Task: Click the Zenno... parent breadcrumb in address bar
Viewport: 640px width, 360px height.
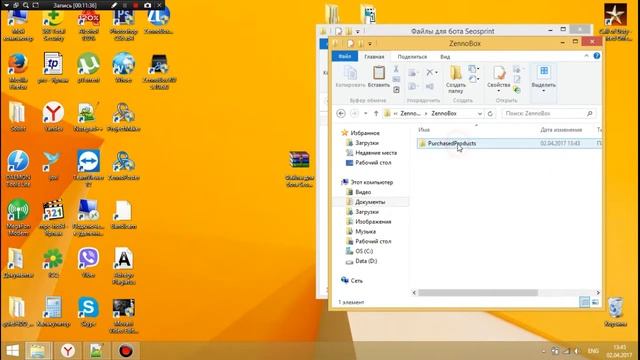Action: pyautogui.click(x=410, y=113)
